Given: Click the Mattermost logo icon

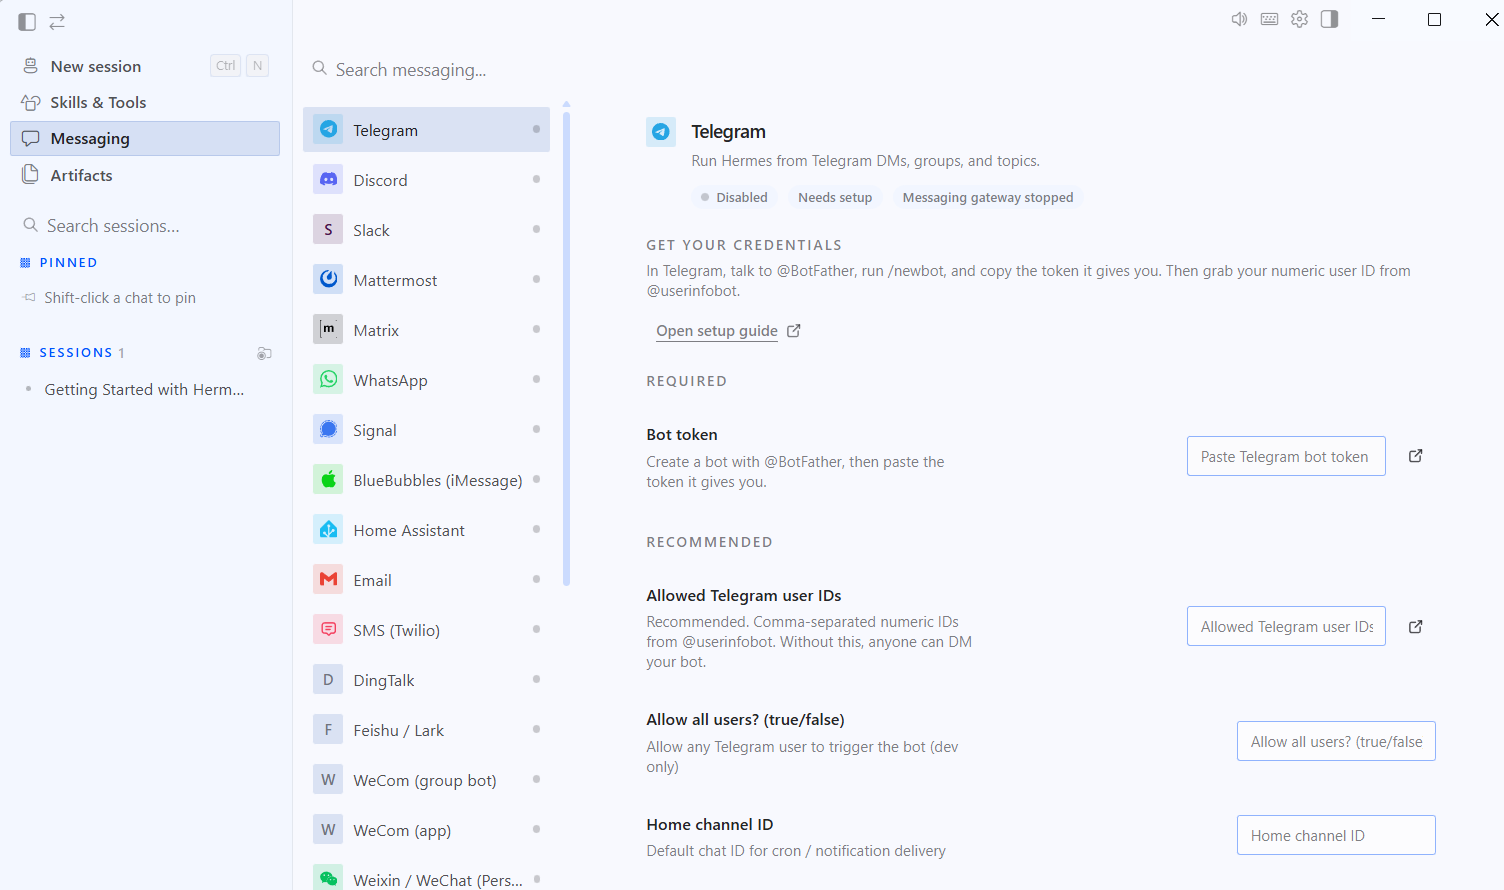Looking at the screenshot, I should [328, 279].
